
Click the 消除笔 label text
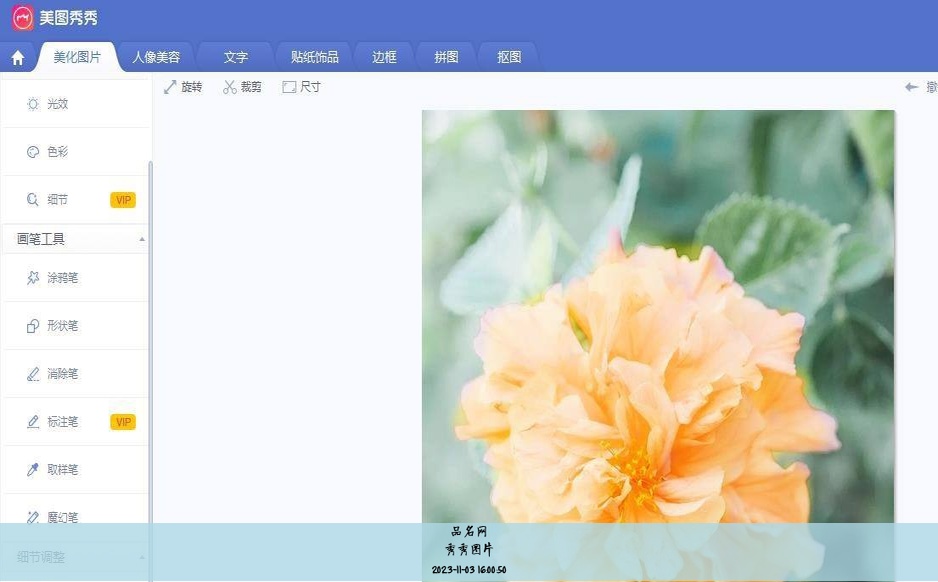tap(63, 374)
